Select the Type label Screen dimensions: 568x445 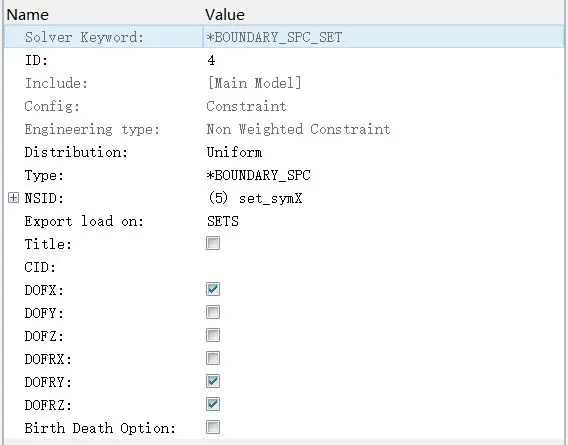coord(44,175)
